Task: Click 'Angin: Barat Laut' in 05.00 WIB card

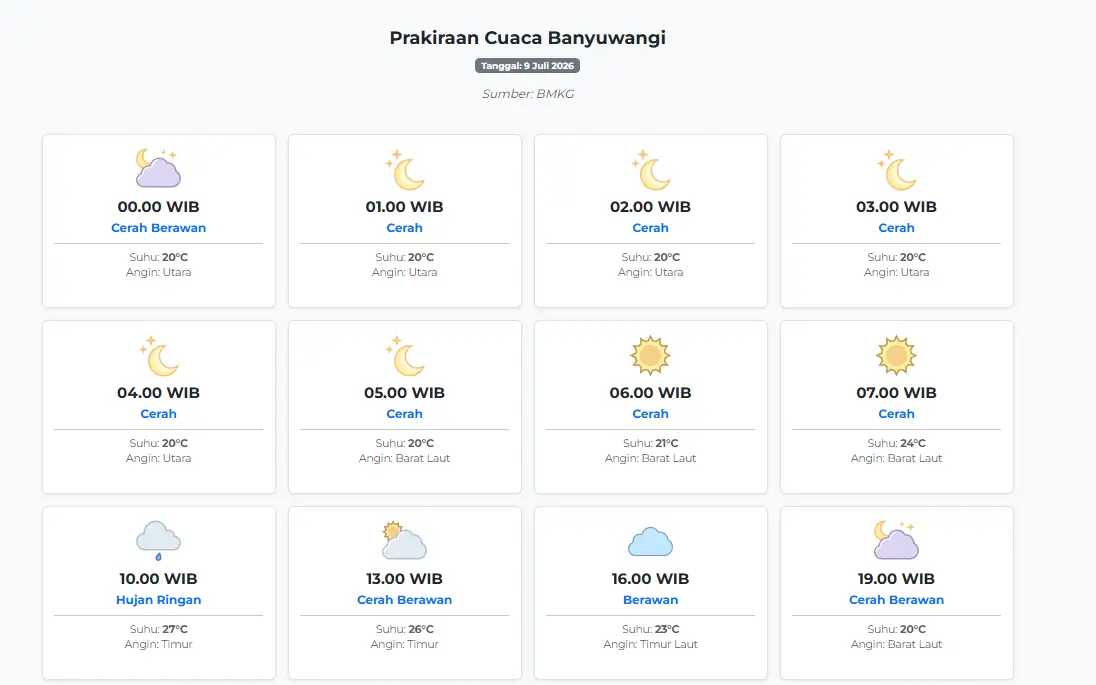Action: [405, 459]
